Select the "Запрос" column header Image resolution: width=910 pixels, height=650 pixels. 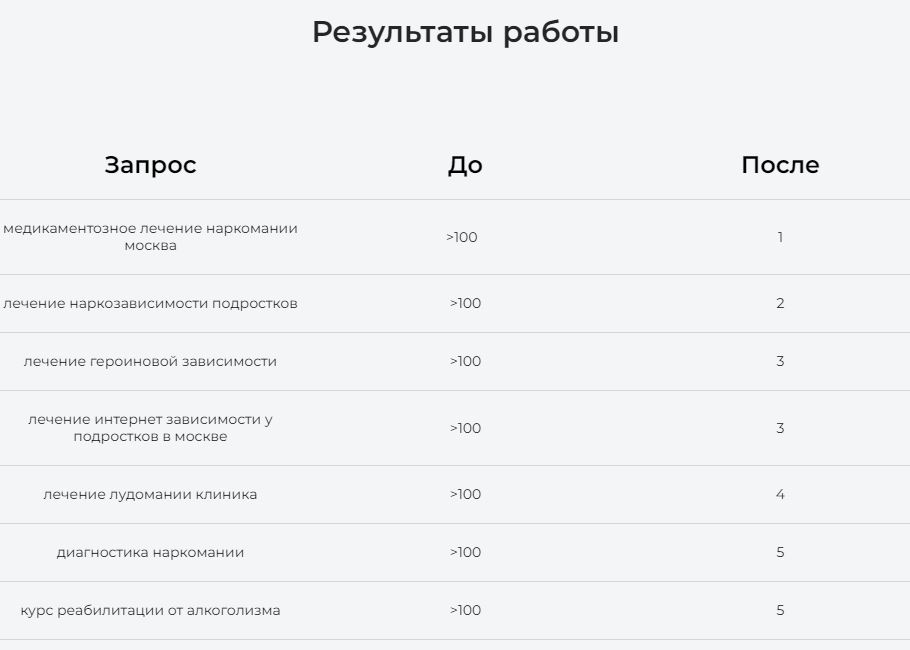150,165
